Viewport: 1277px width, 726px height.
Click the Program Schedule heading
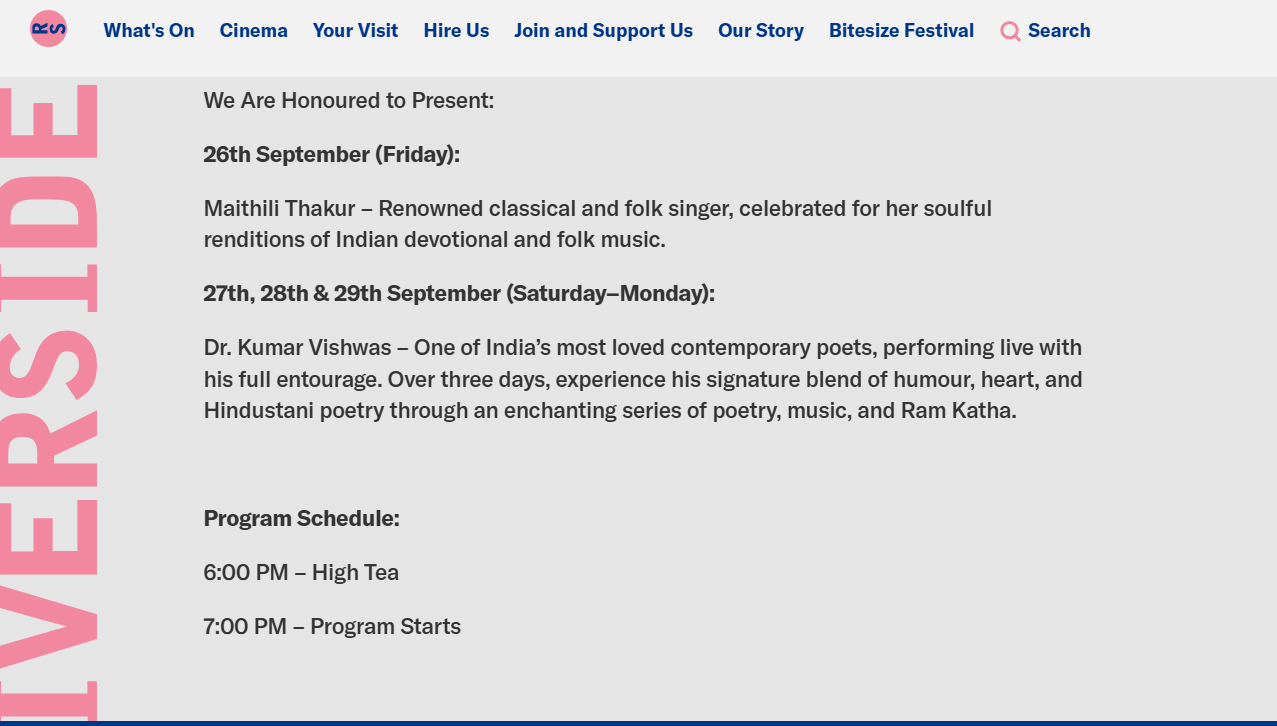pos(301,519)
